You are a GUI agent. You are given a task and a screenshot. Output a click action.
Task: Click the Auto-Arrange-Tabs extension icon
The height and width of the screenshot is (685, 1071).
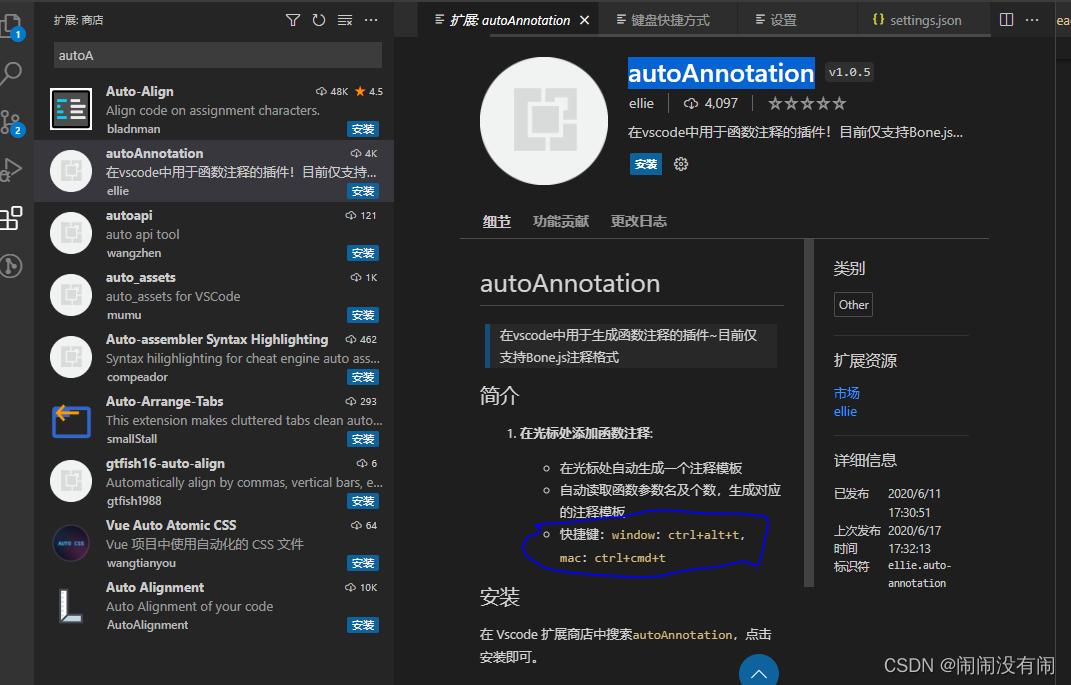71,421
